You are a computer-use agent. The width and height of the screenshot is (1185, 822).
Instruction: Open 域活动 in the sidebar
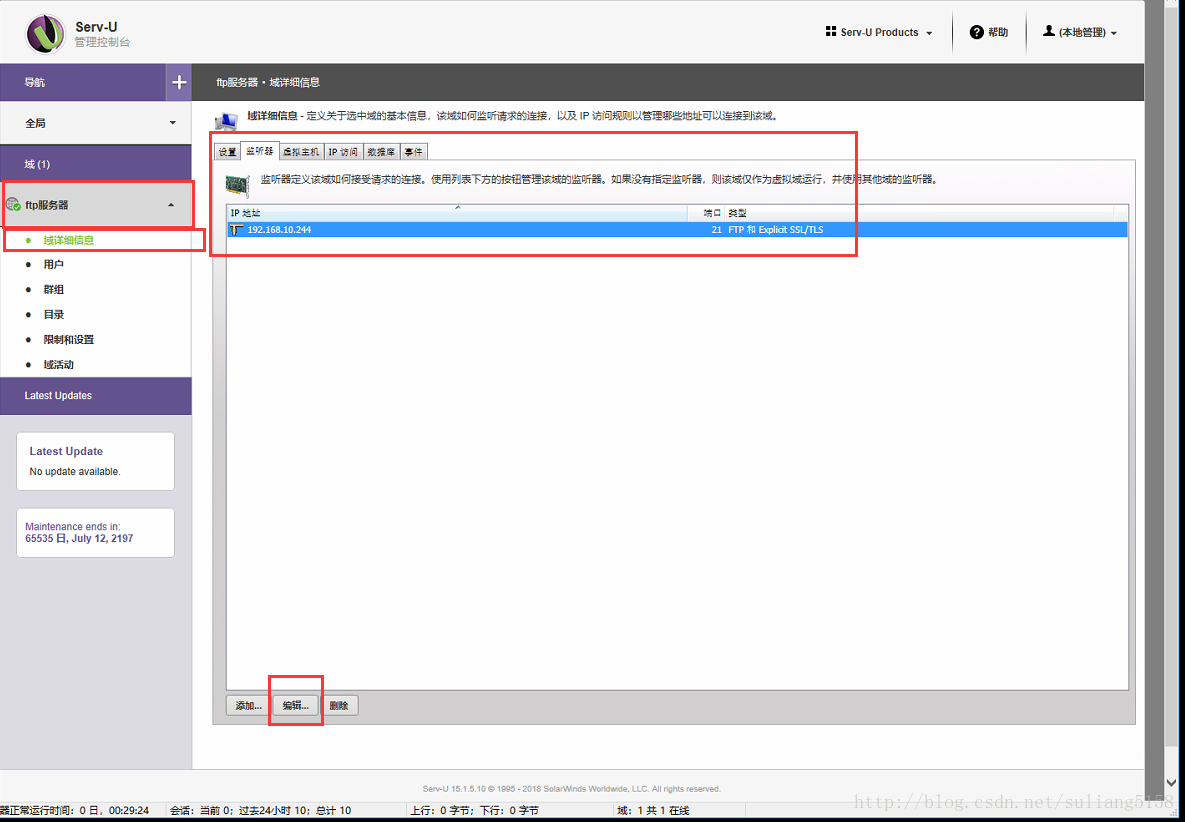(x=59, y=364)
